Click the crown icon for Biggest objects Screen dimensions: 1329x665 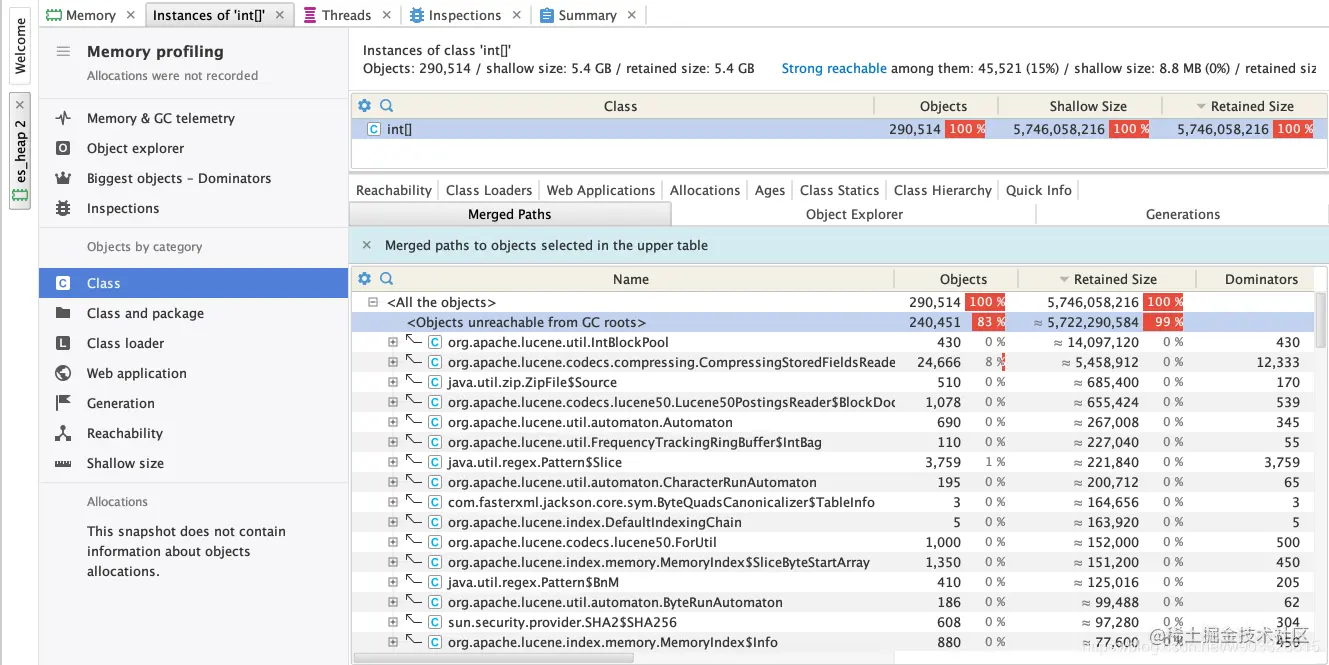(63, 178)
